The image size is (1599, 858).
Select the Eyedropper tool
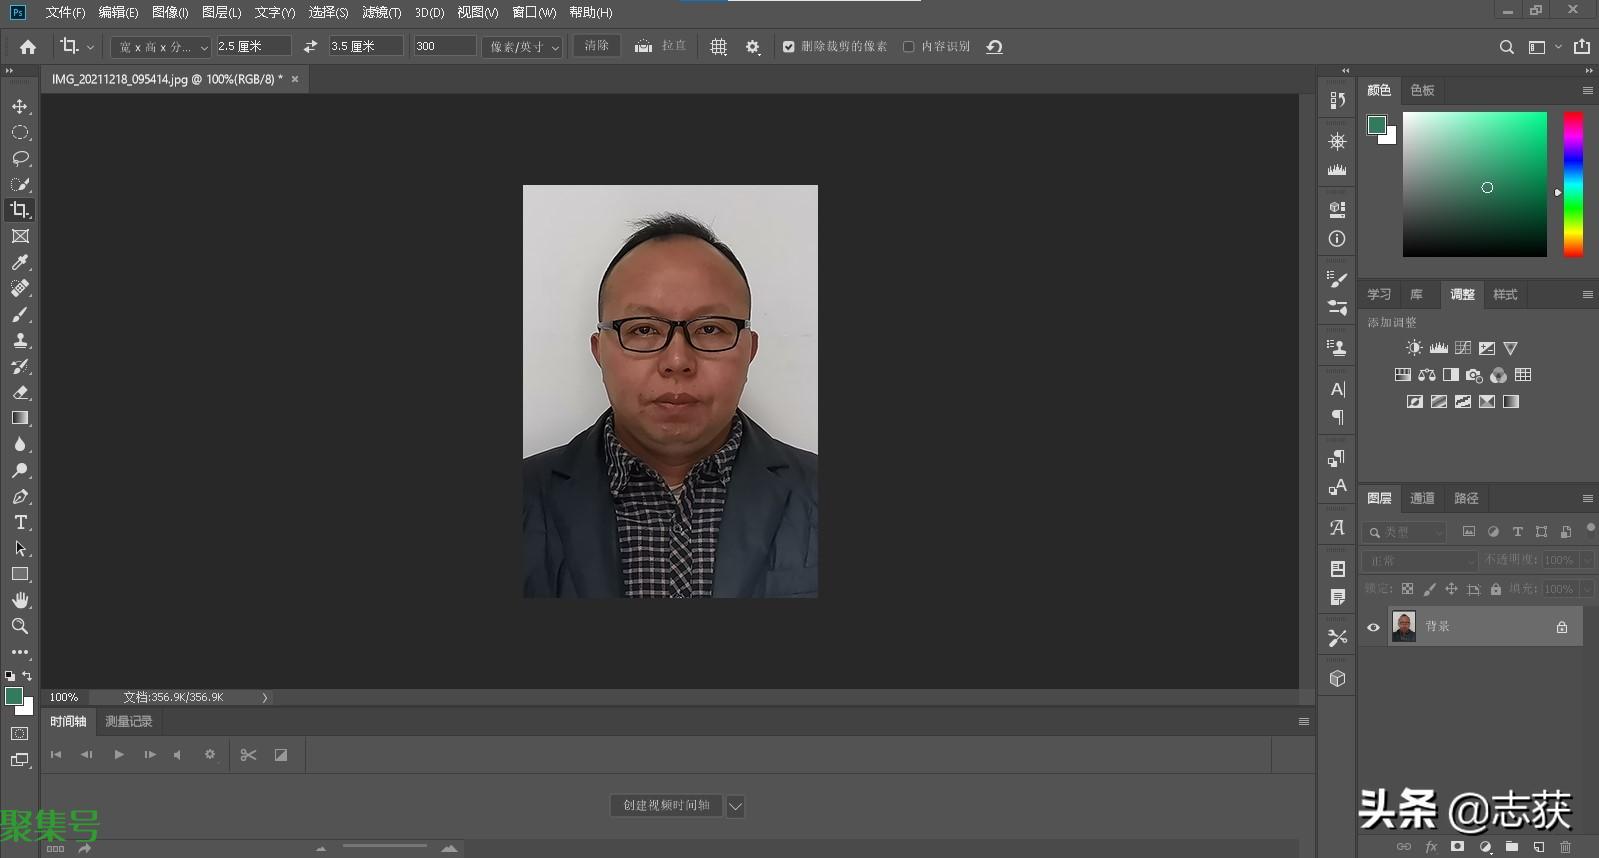pyautogui.click(x=20, y=262)
